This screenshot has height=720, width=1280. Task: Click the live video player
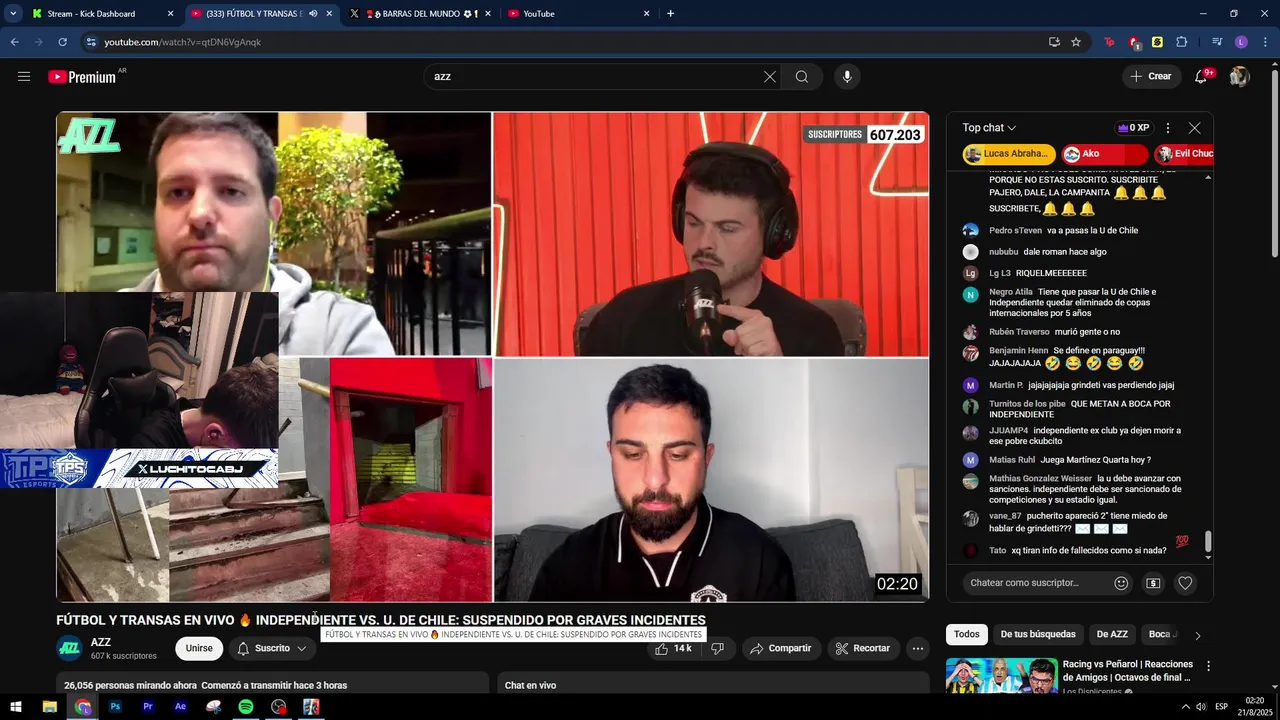click(492, 357)
